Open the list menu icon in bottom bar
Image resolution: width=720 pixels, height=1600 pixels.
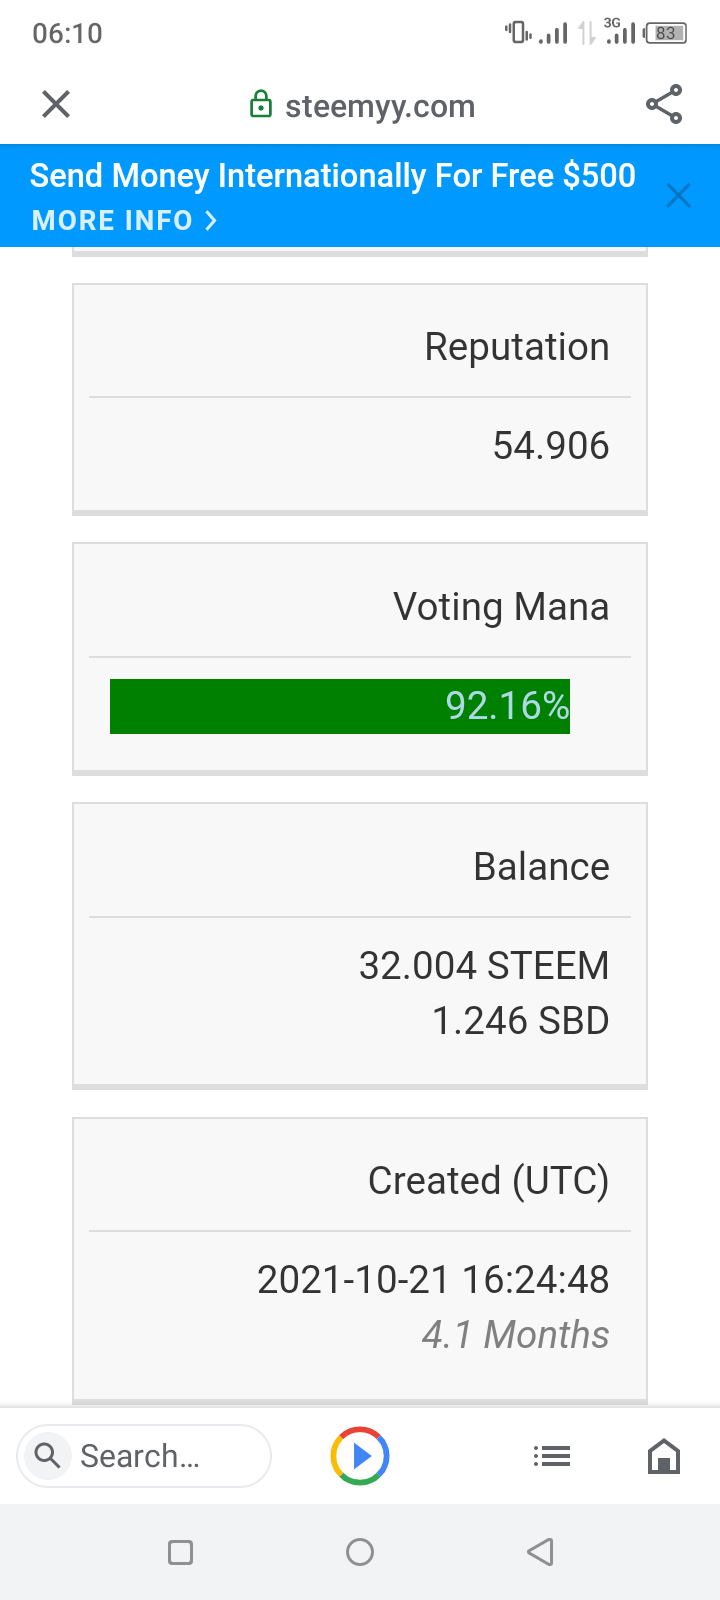point(551,1457)
